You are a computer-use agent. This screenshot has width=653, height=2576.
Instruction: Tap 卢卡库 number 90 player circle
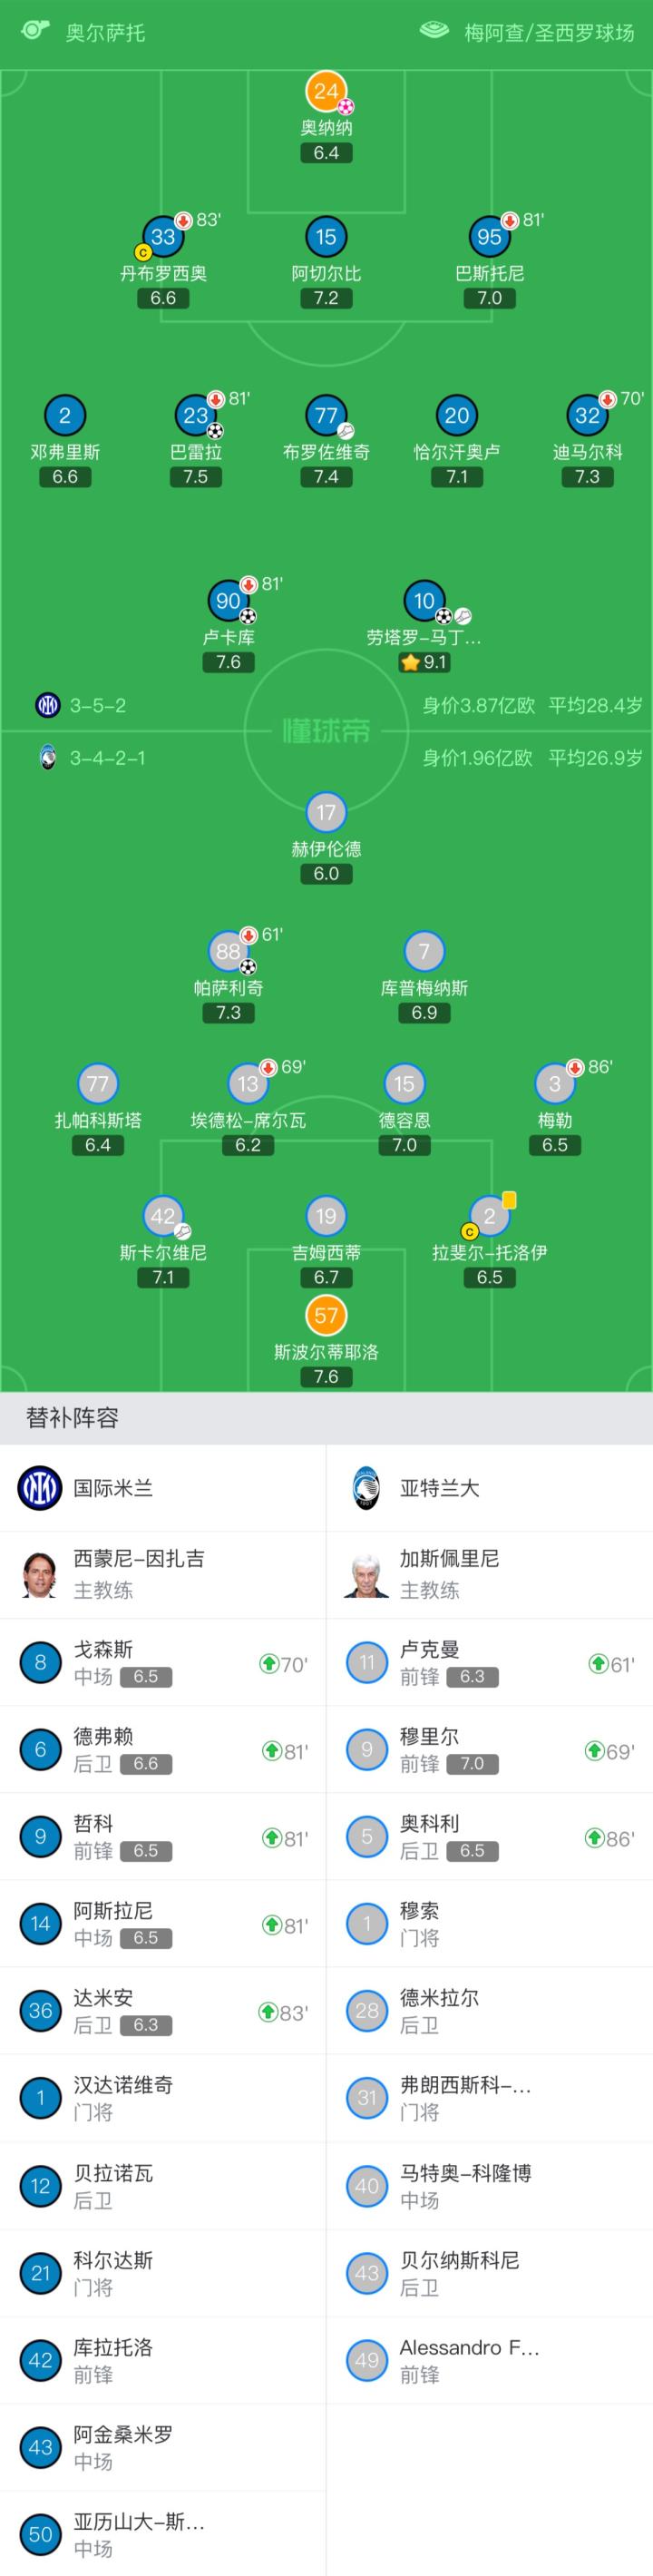tap(228, 601)
